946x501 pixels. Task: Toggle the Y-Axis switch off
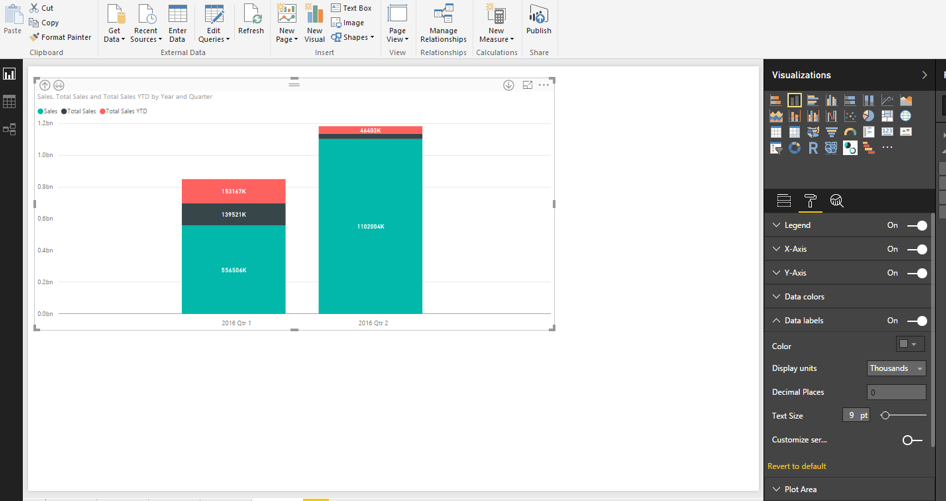[x=917, y=273]
